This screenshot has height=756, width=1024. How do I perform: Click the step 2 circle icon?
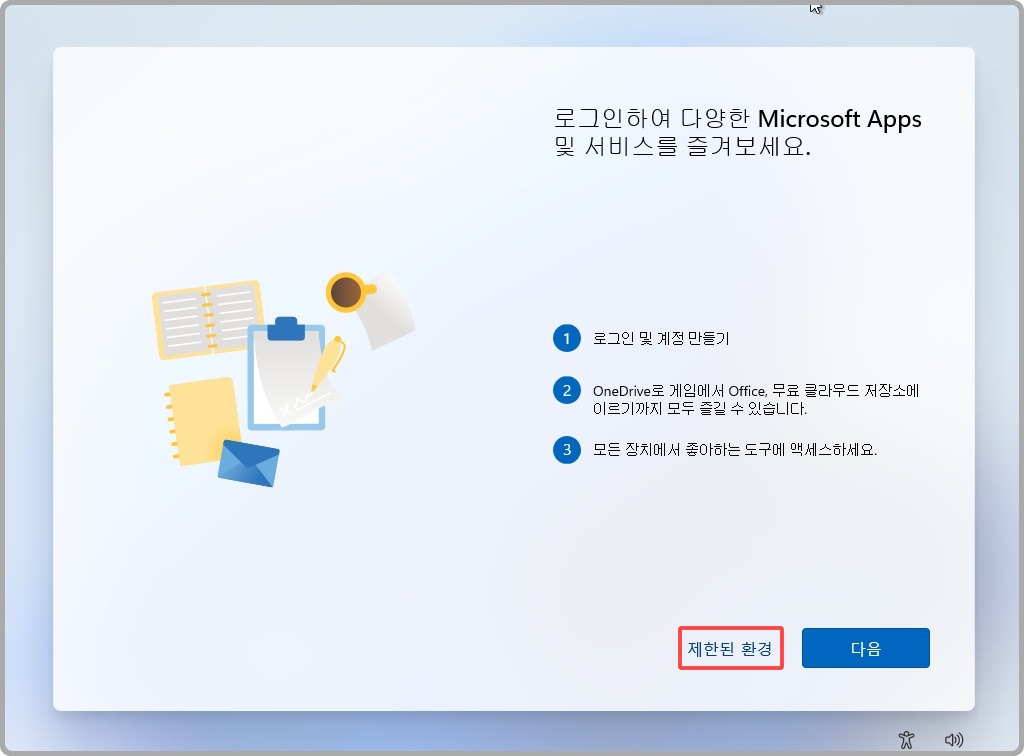(567, 390)
